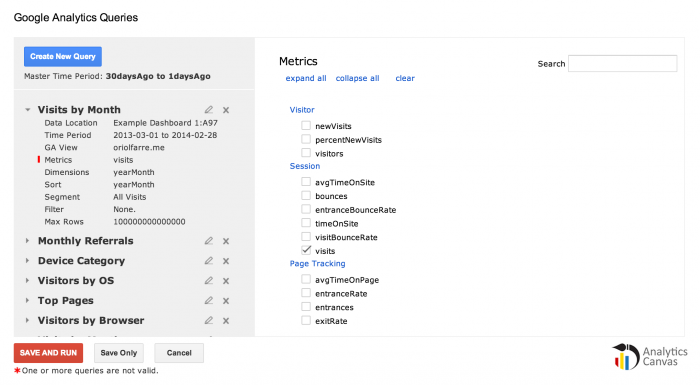Click the Analytics Canvas logo
Viewport: 700px width, 385px height.
pyautogui.click(x=650, y=357)
